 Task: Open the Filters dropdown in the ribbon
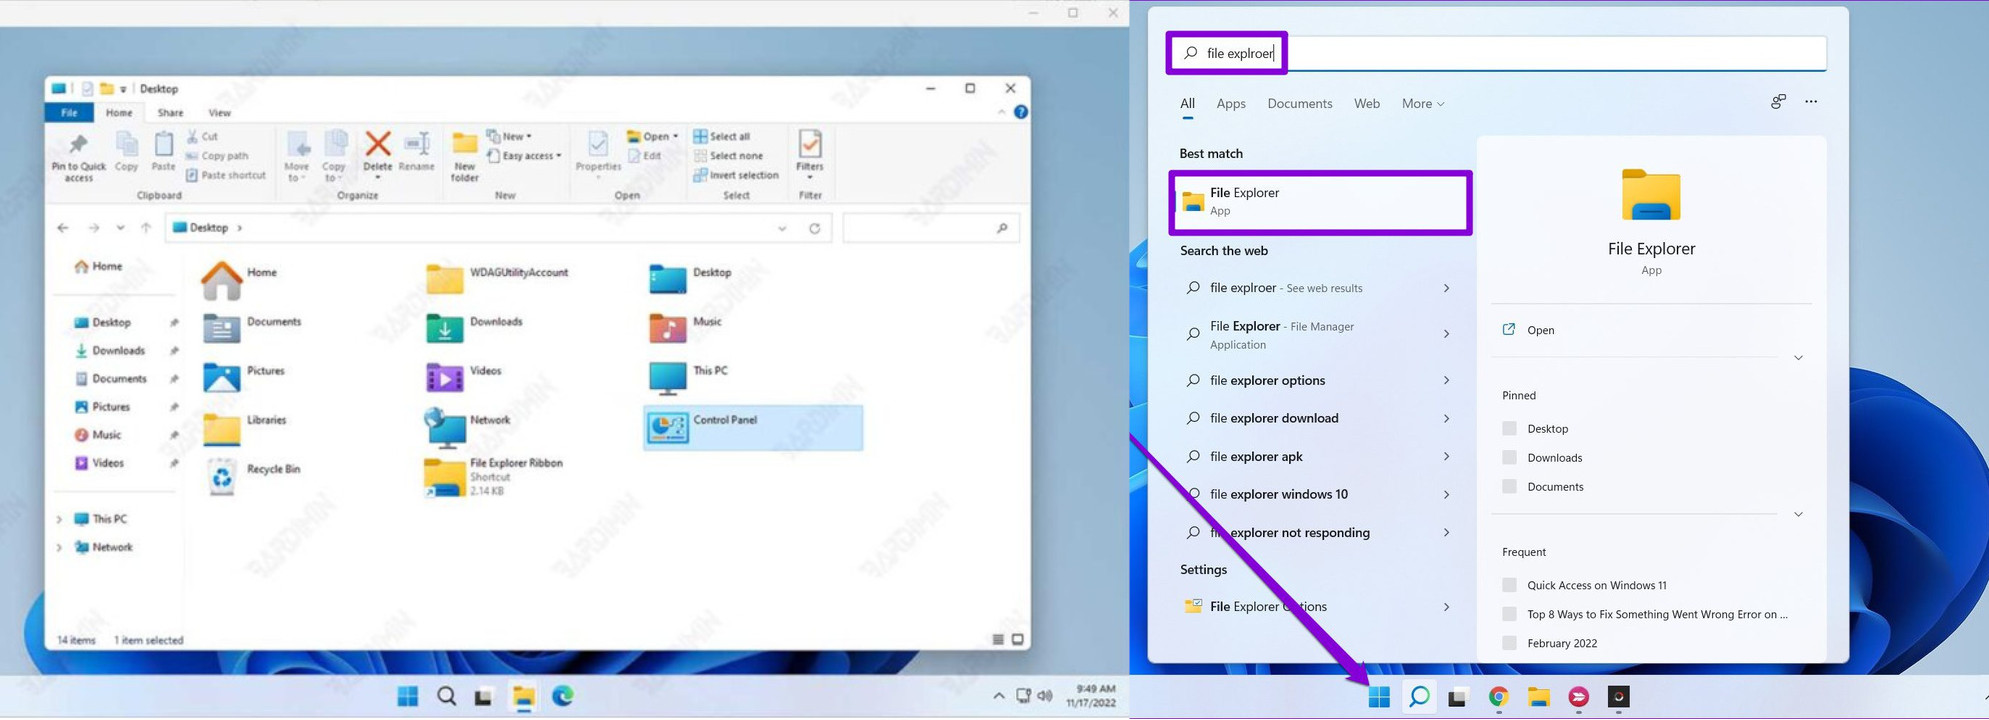pos(810,157)
